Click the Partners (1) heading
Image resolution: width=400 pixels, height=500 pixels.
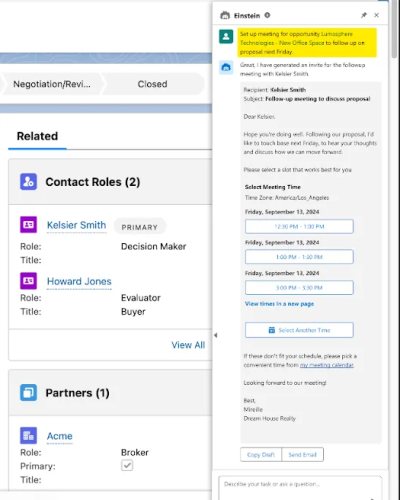point(77,393)
